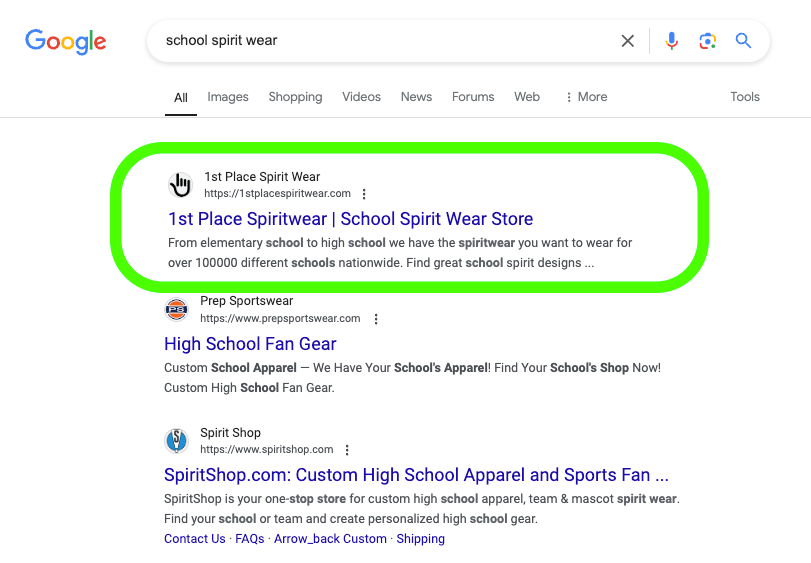Open the Videos results tab
The height and width of the screenshot is (563, 811).
(x=361, y=97)
